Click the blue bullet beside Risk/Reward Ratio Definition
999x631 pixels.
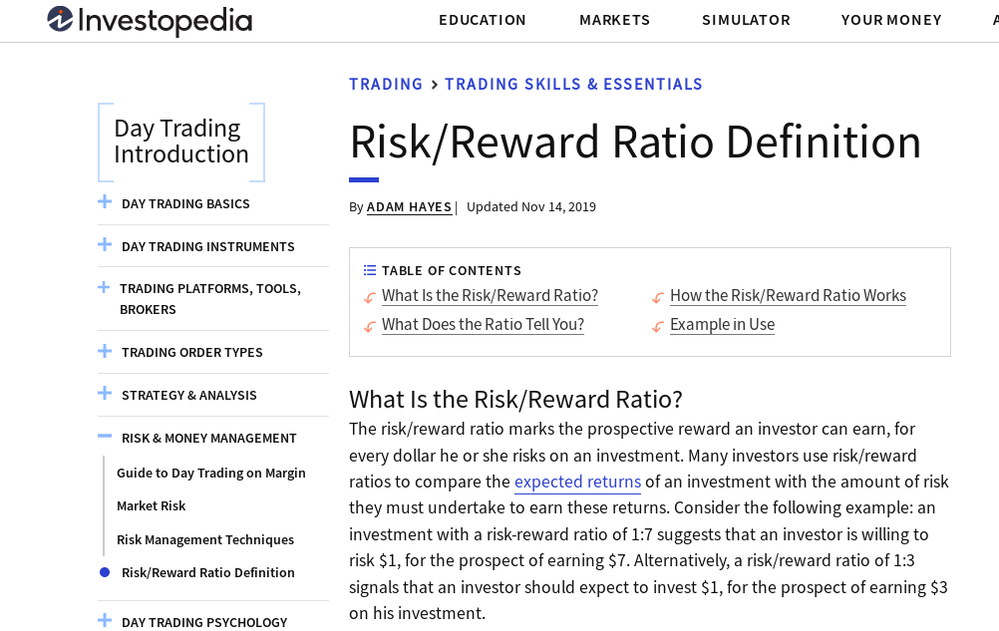click(x=105, y=572)
